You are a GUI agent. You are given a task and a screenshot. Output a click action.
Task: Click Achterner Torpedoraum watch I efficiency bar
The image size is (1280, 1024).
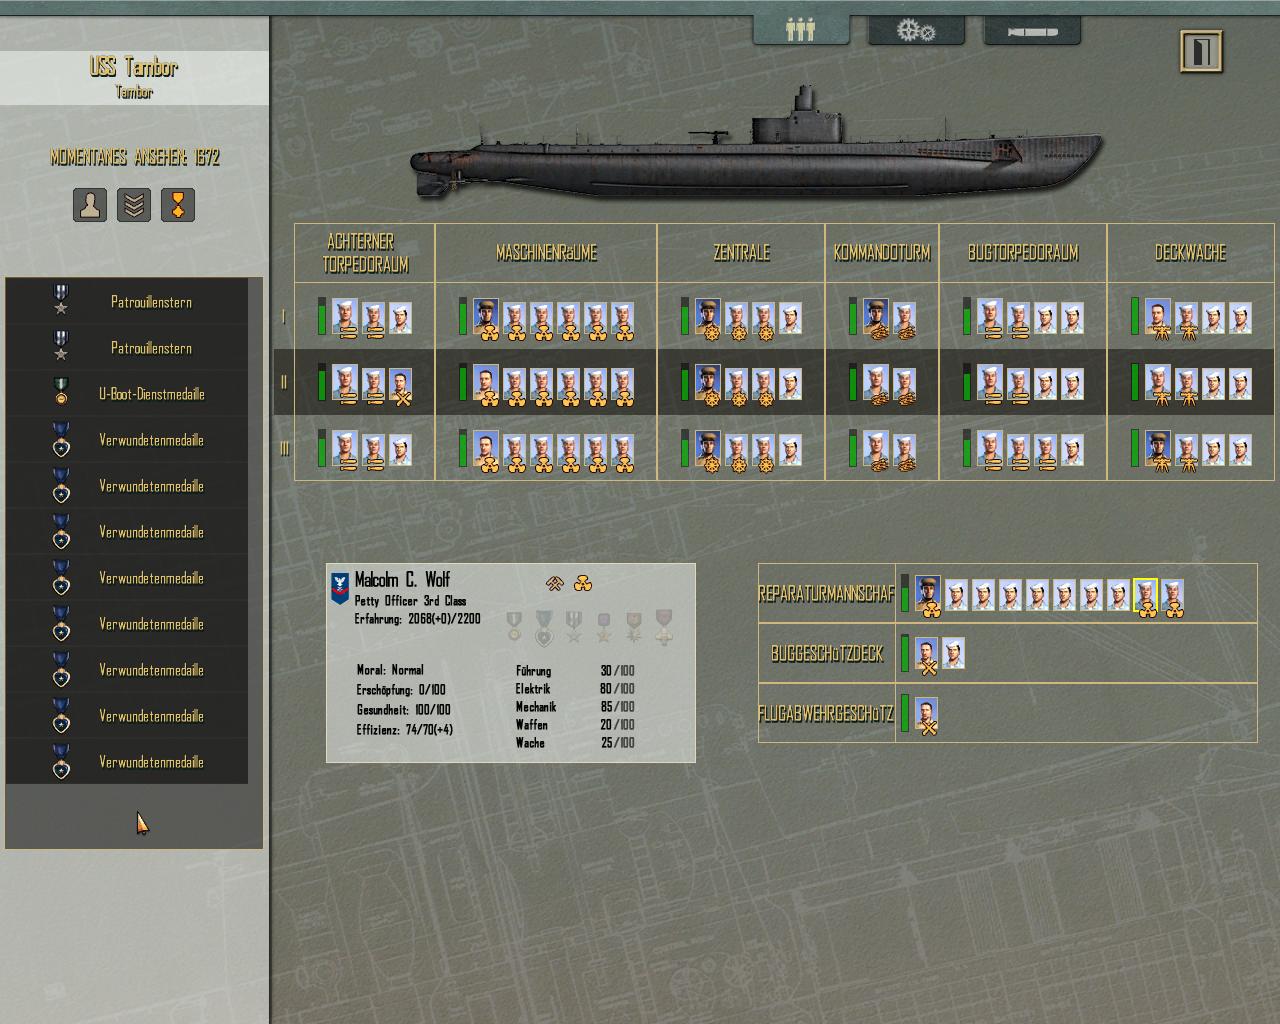coord(322,316)
